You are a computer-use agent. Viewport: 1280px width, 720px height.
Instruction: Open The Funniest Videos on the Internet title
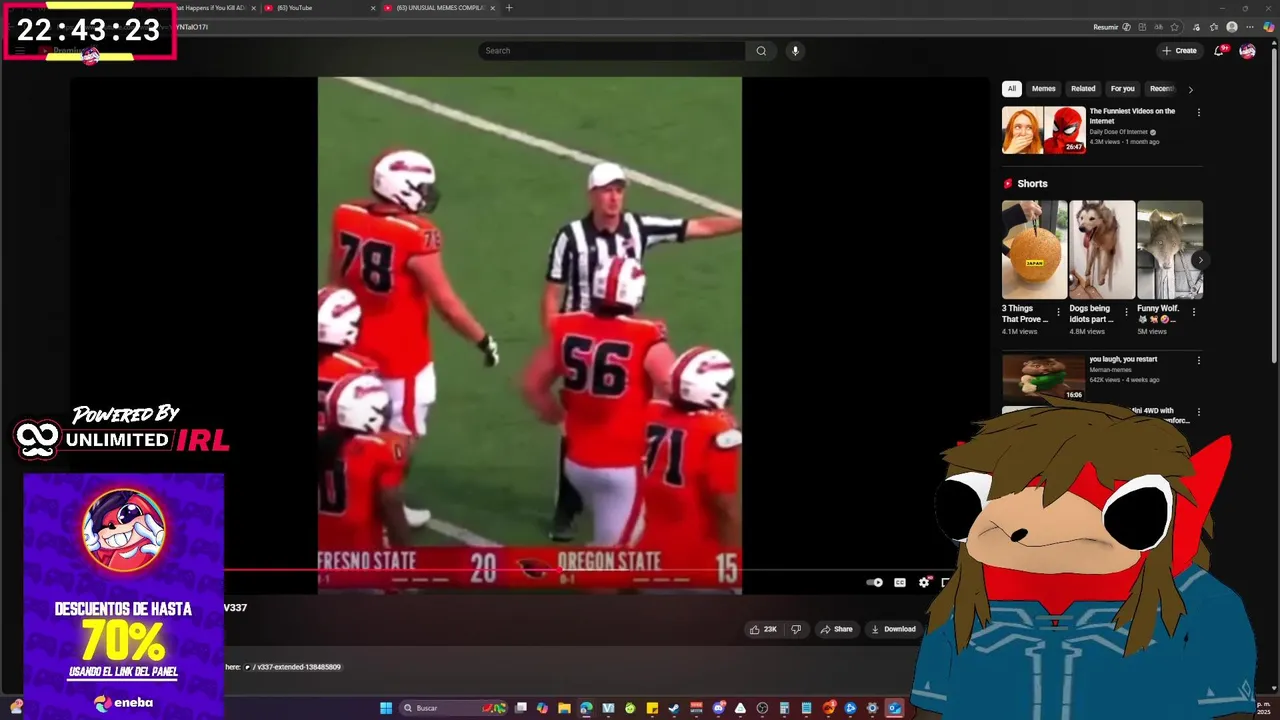1132,116
